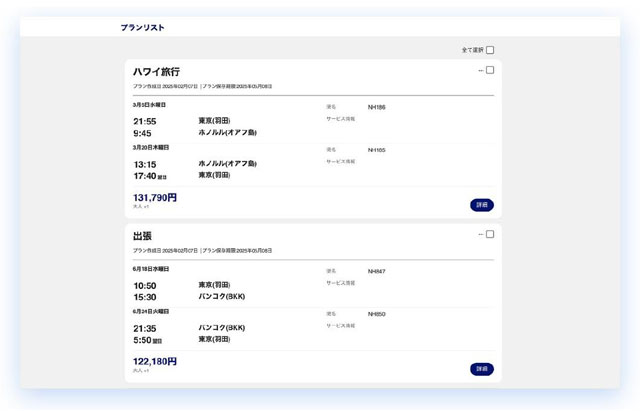Click the 131,790円 price

click(155, 198)
